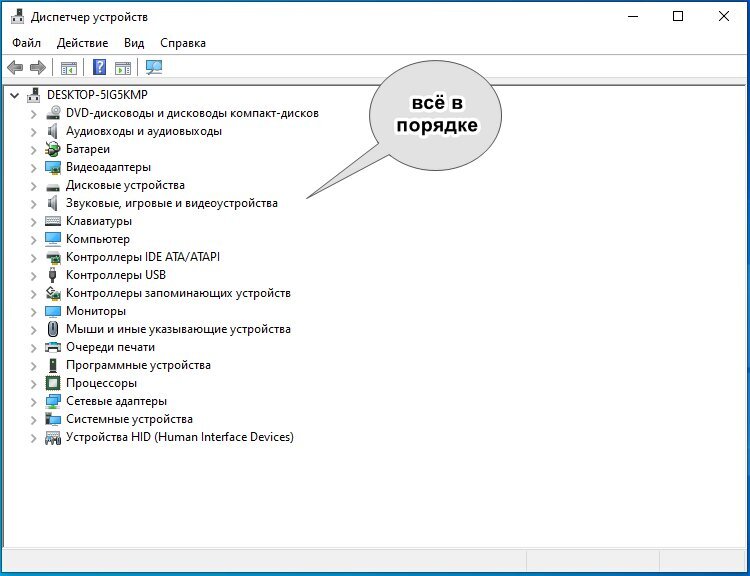Select Мыши и иные указывающие устройства
The width and height of the screenshot is (750, 576).
tap(178, 329)
